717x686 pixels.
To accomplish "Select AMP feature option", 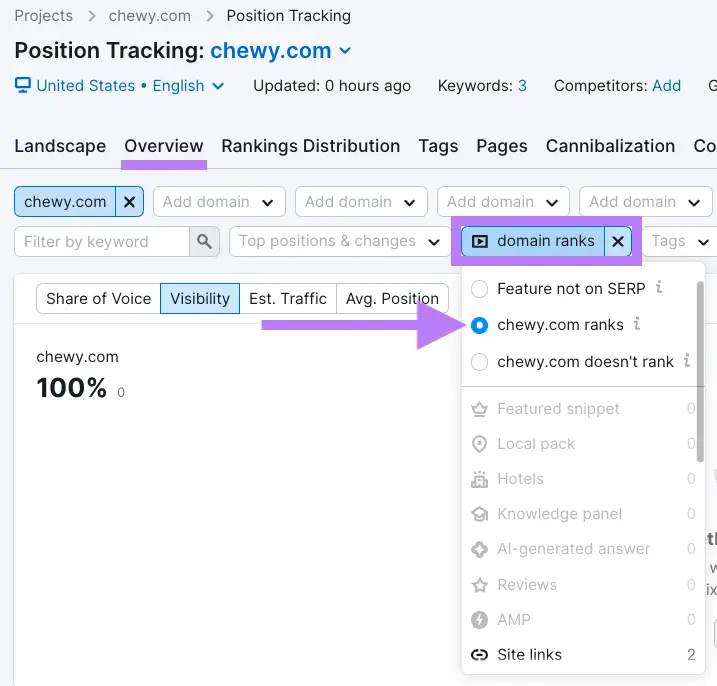I will pos(583,620).
